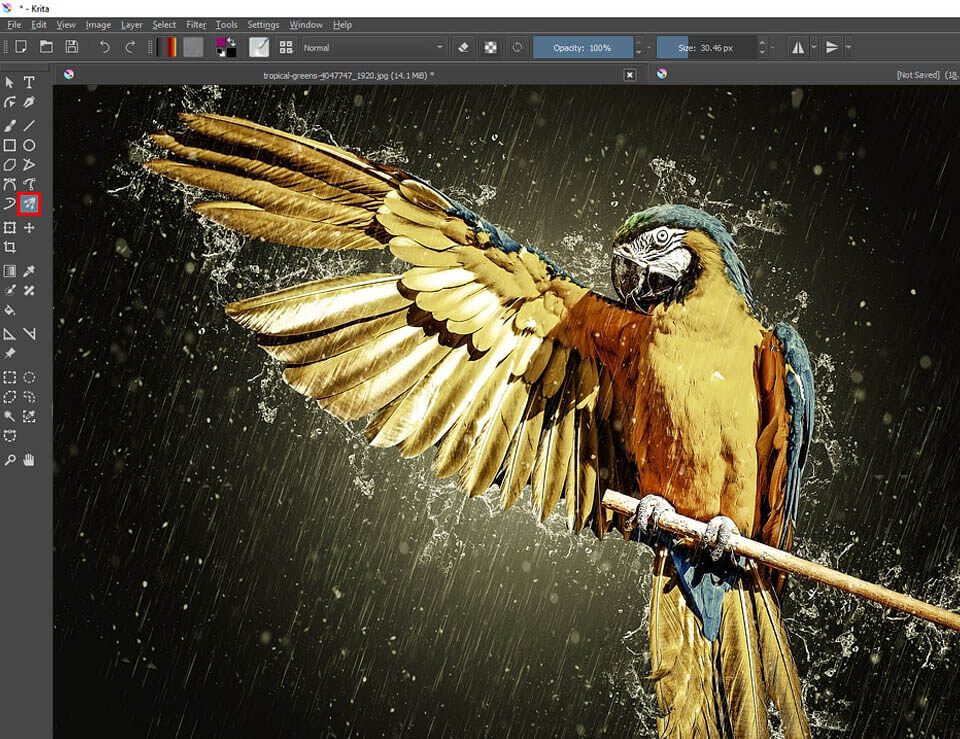960x739 pixels.
Task: Choose the Text tool
Action: [x=30, y=82]
